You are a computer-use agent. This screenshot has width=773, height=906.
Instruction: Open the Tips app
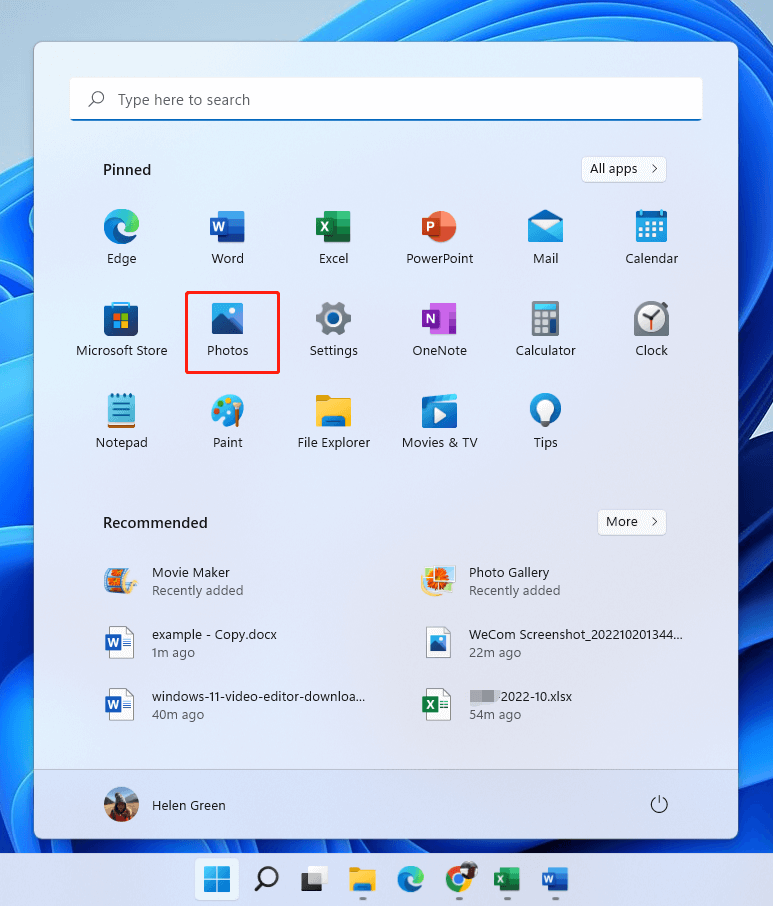[545, 420]
